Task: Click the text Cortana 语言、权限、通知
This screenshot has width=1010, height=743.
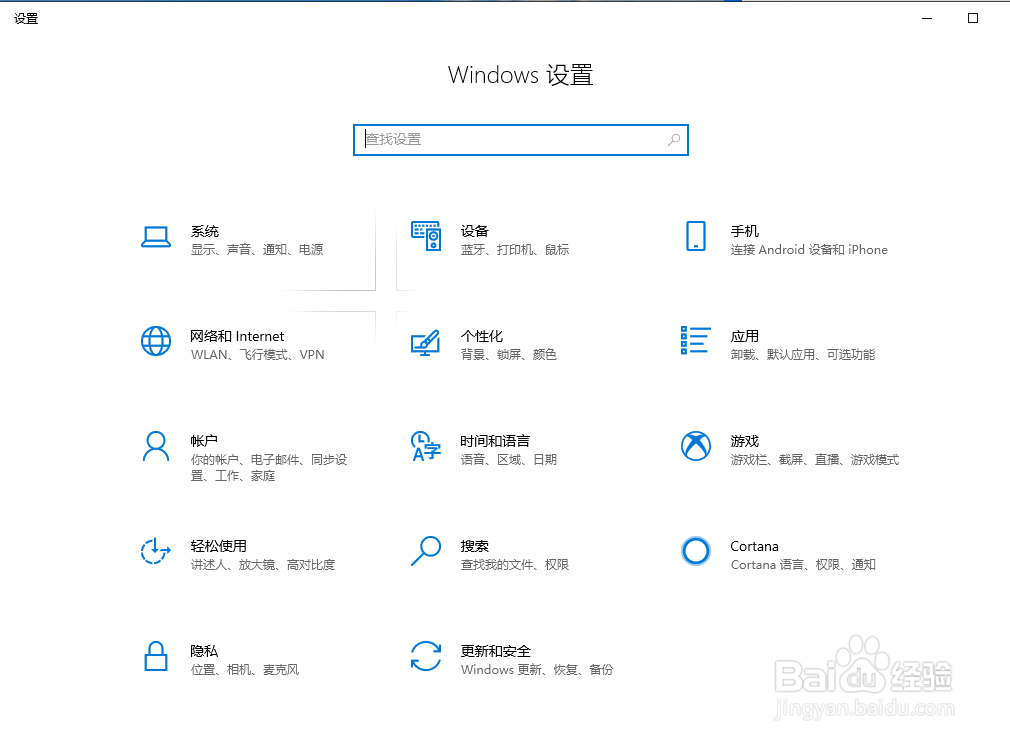Action: click(x=803, y=564)
